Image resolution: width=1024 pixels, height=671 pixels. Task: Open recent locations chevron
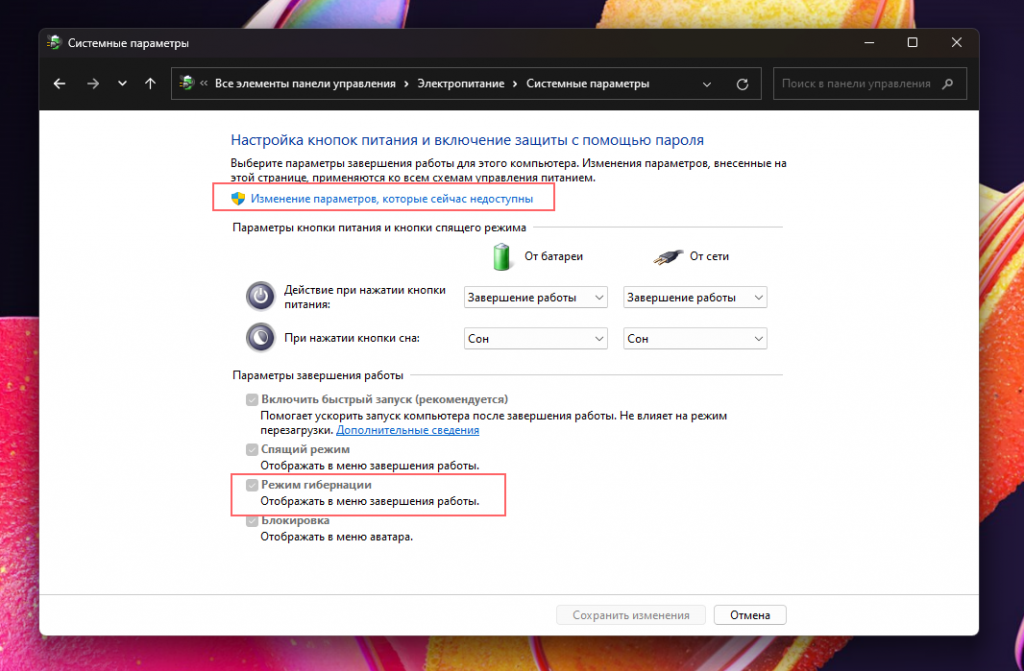point(122,84)
